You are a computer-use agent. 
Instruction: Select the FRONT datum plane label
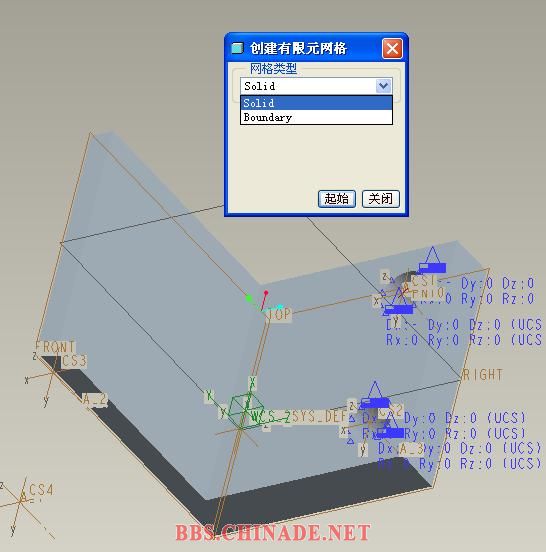[55, 347]
